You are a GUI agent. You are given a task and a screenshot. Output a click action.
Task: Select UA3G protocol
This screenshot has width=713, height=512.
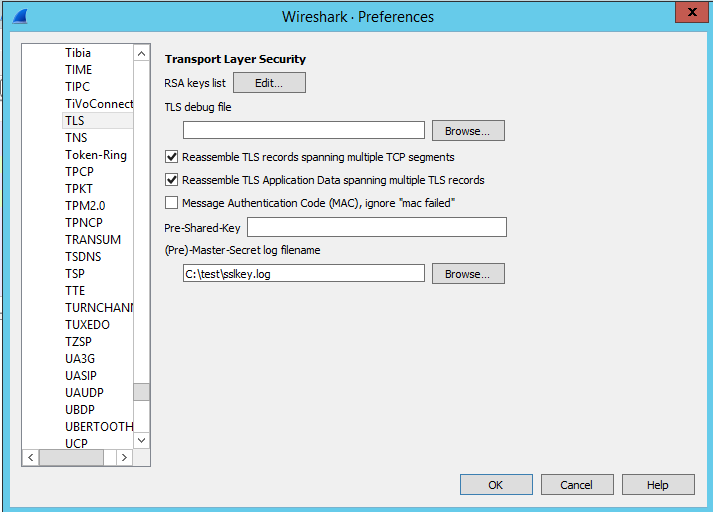[x=80, y=359]
